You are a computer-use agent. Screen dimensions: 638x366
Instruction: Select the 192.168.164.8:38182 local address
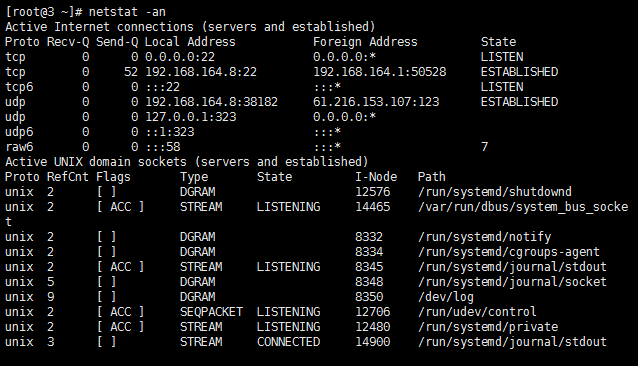(x=212, y=102)
